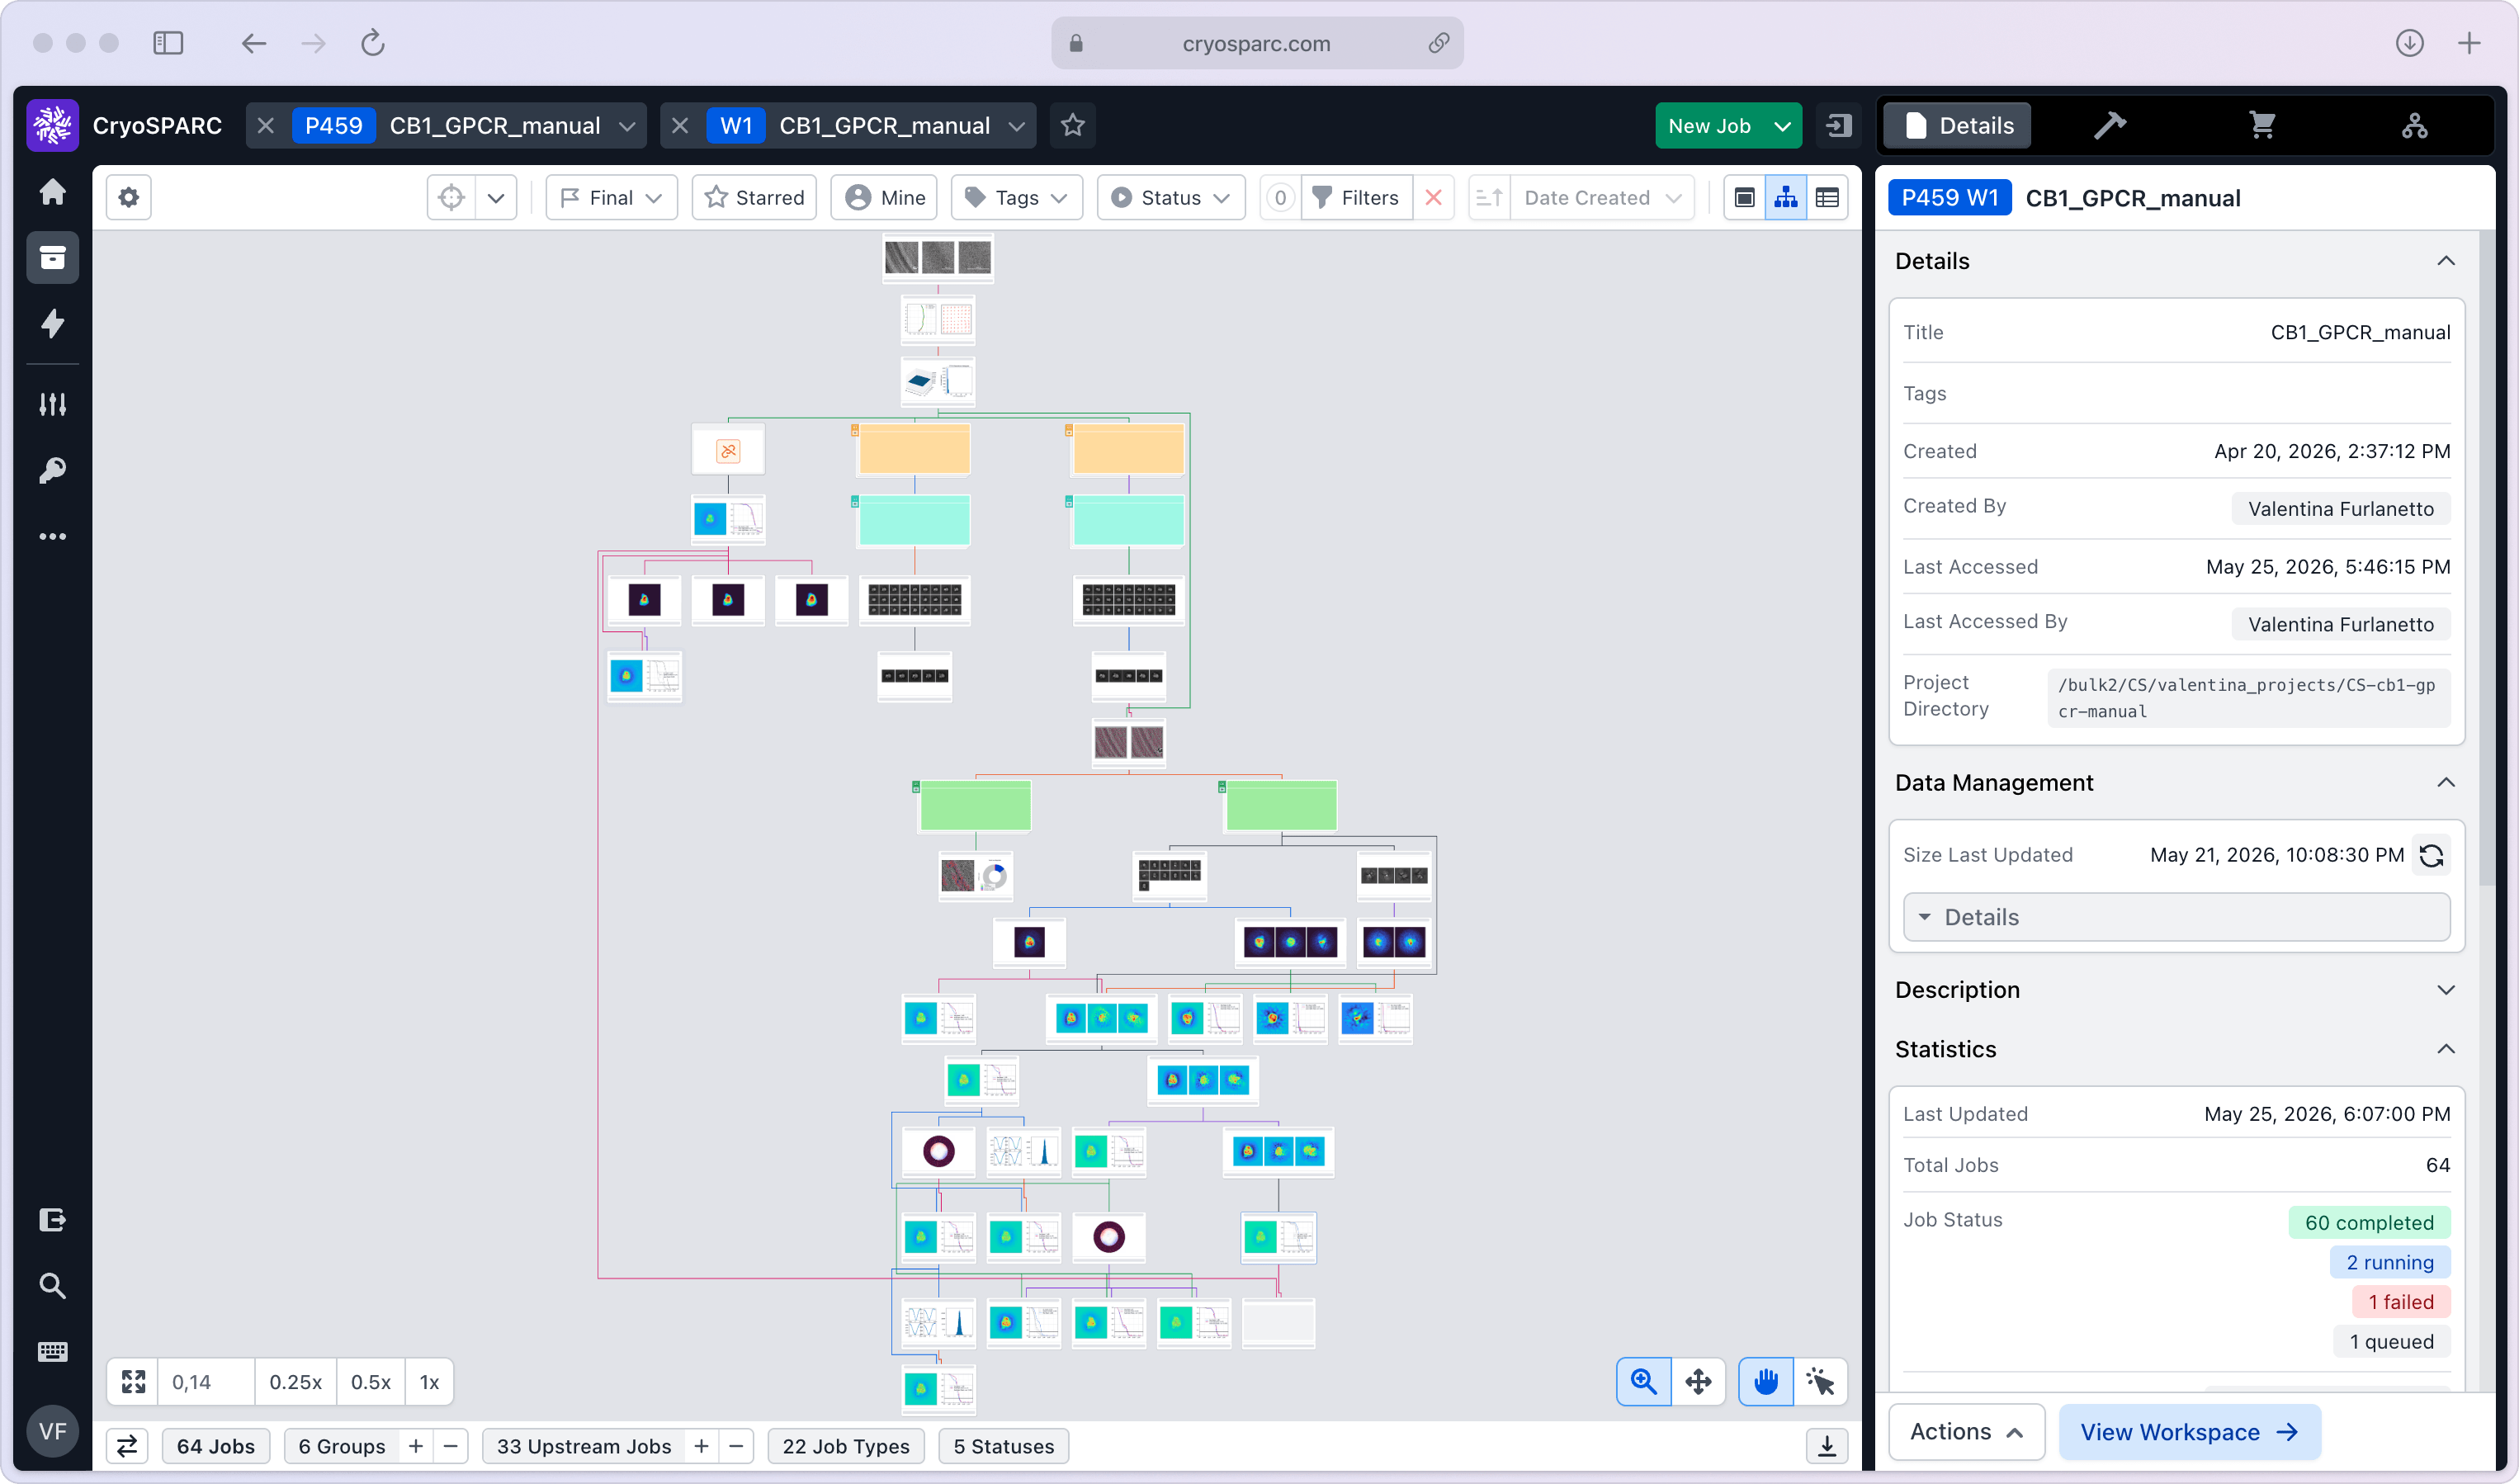Open the hierarchy tree tab icon
The height and width of the screenshot is (1484, 2519).
(x=2414, y=125)
